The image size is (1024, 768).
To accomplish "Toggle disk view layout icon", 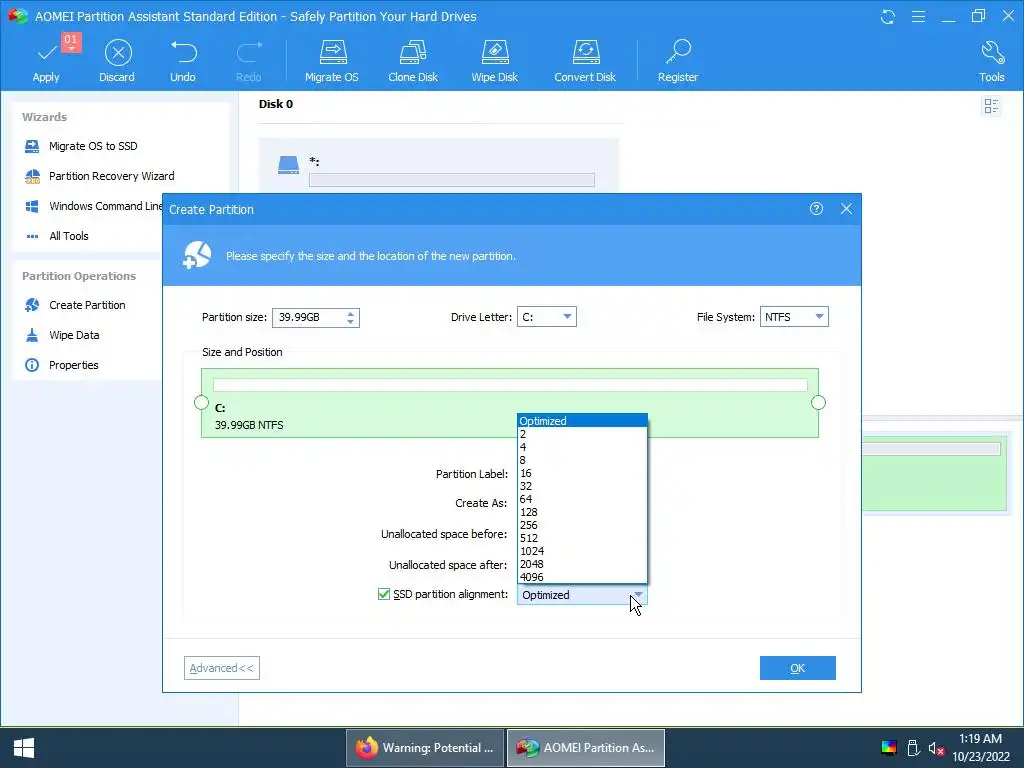I will click(991, 106).
